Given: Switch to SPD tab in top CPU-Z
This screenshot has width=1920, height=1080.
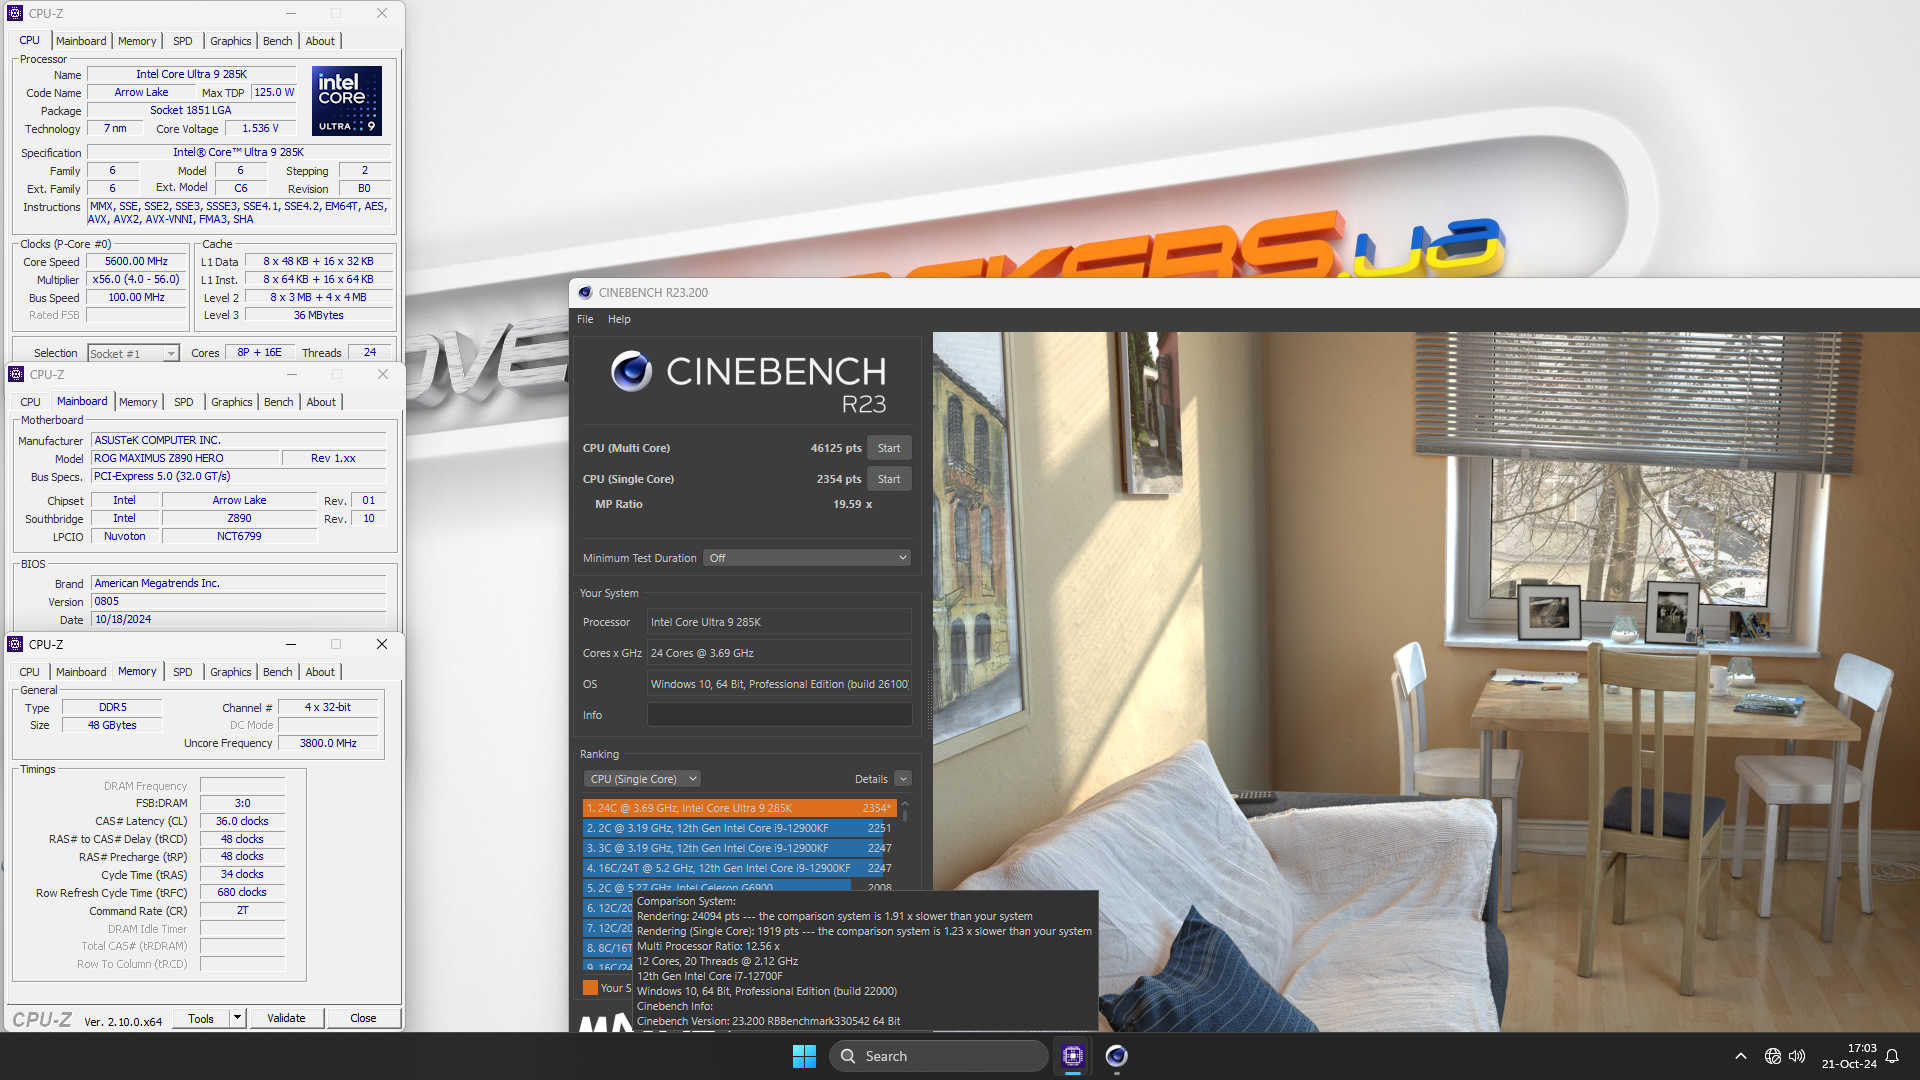Looking at the screenshot, I should [x=182, y=41].
